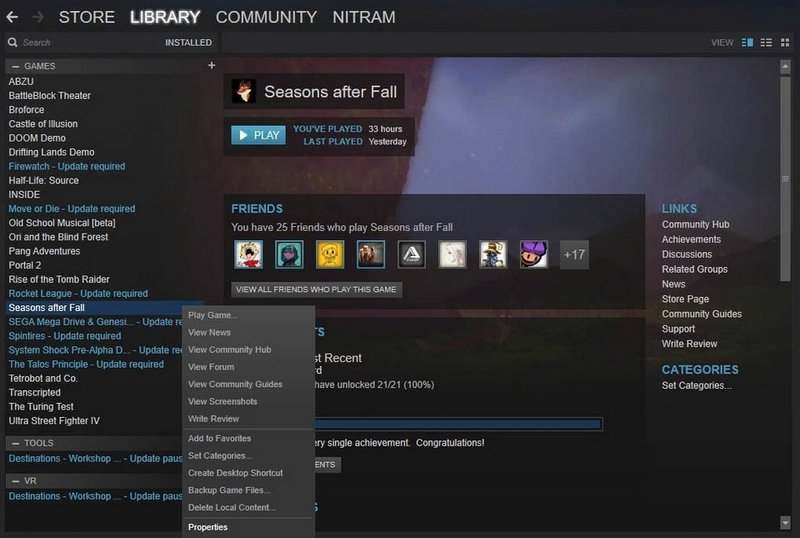
Task: Choose Add to Favorites in context menu
Action: point(248,438)
